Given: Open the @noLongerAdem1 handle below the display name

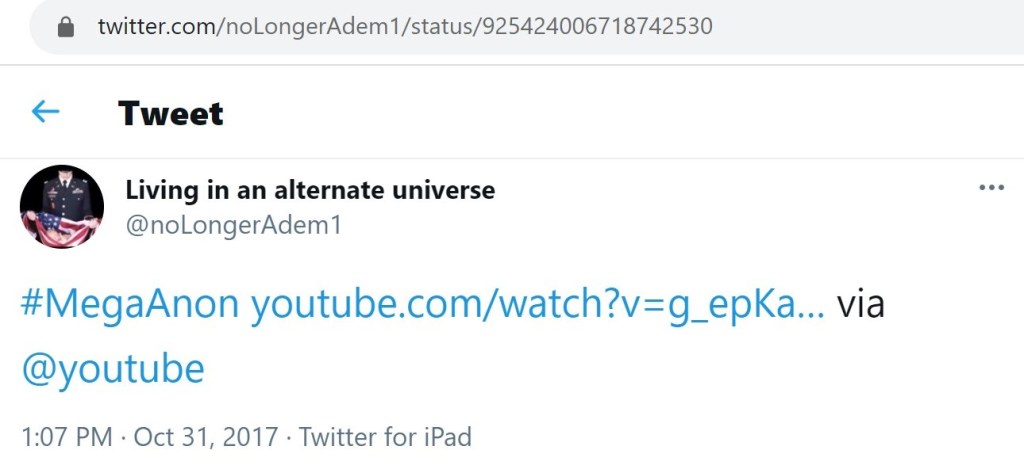Looking at the screenshot, I should 234,226.
